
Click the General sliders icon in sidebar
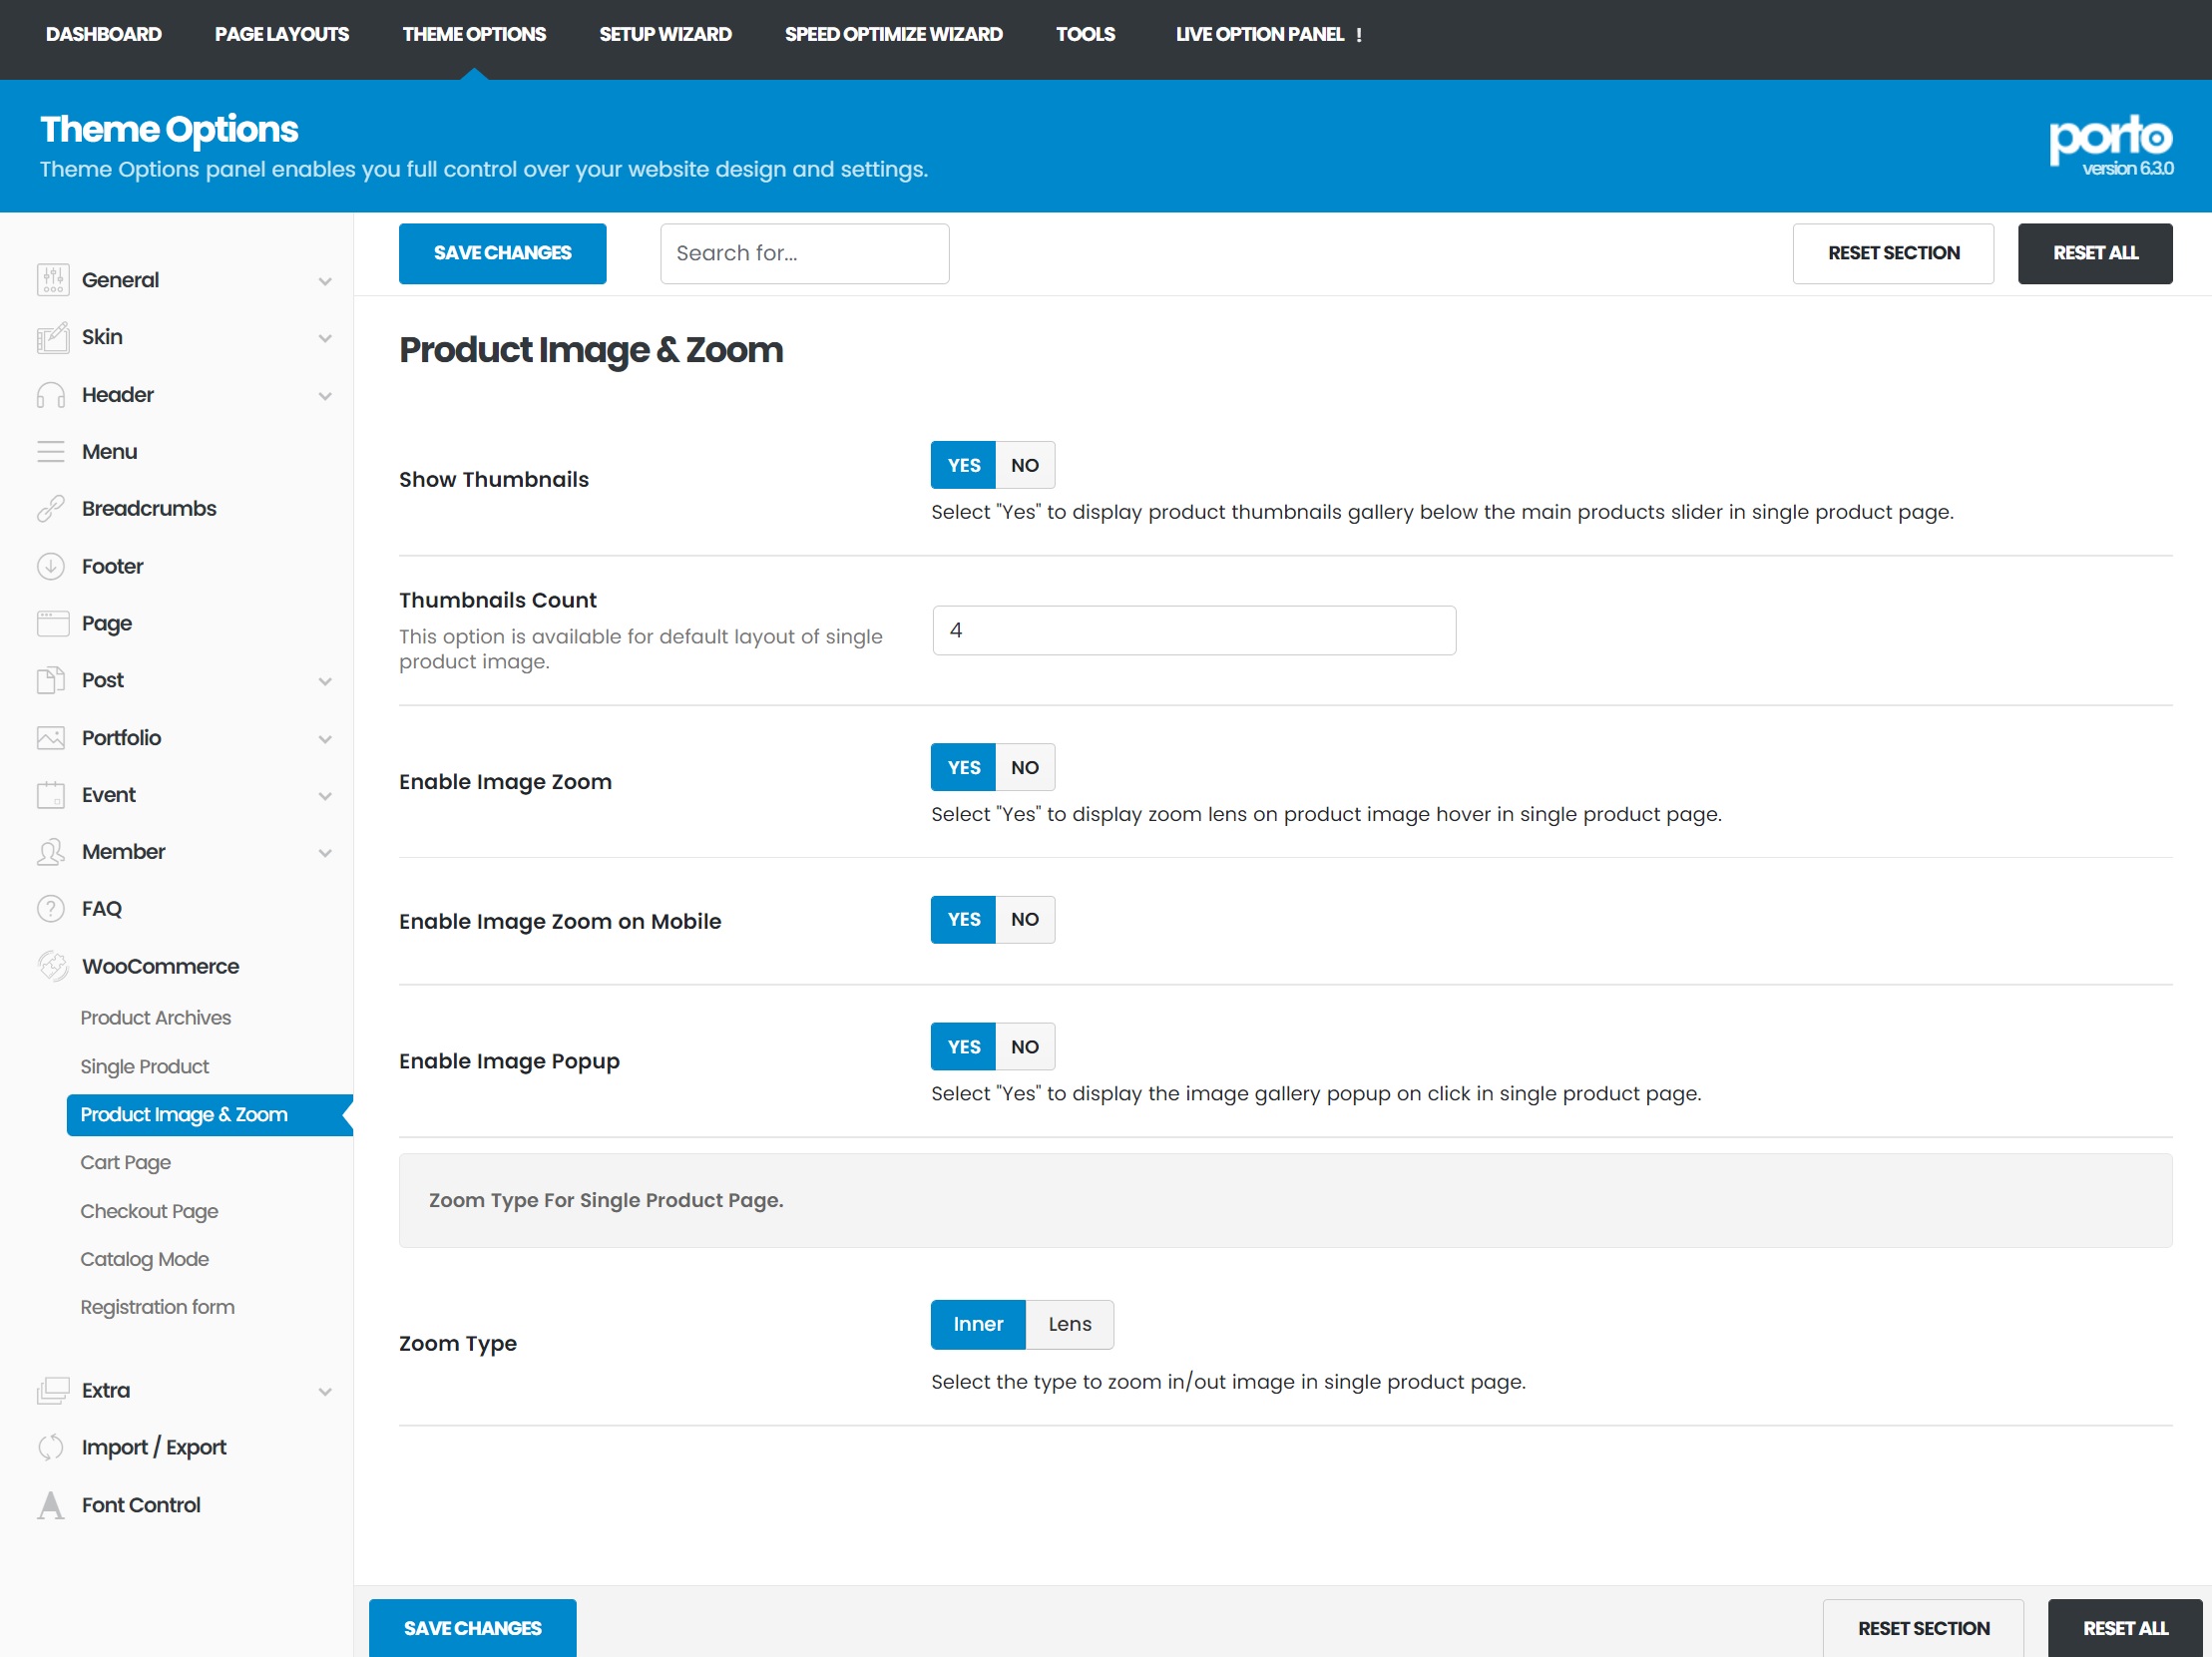coord(52,280)
